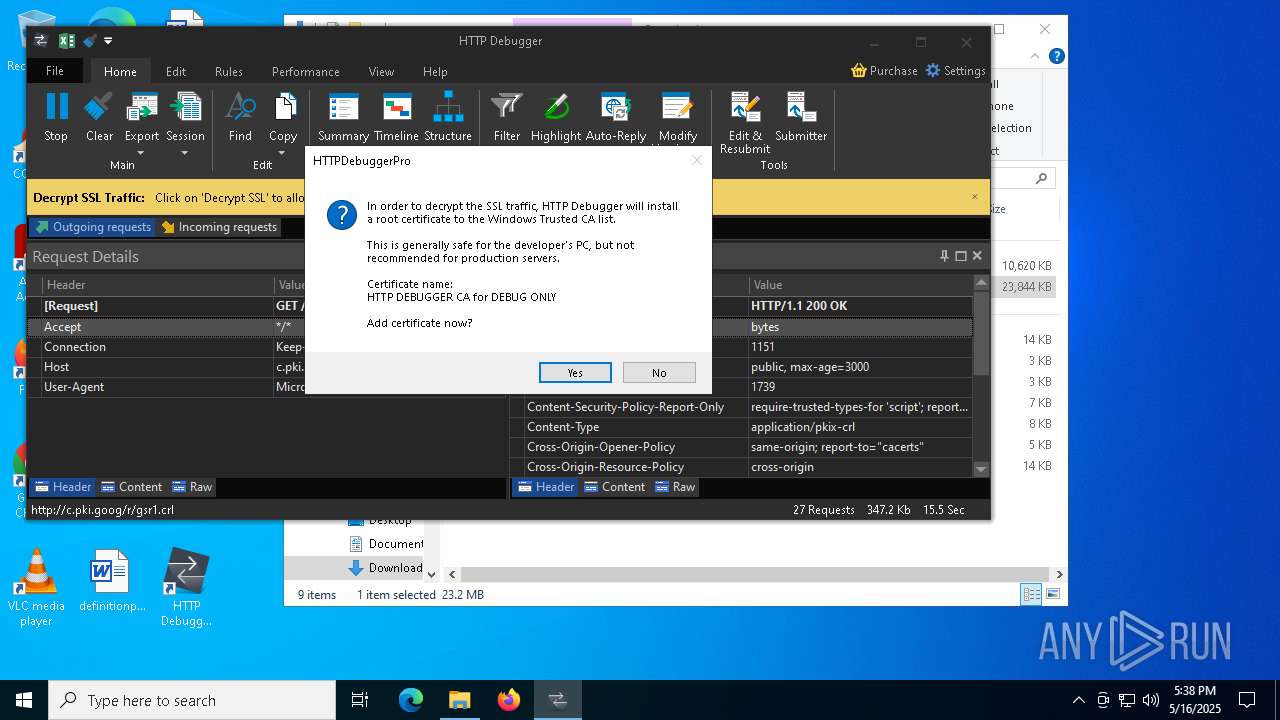The height and width of the screenshot is (720, 1280).
Task: Open the Export dropdown arrow
Action: tap(141, 153)
